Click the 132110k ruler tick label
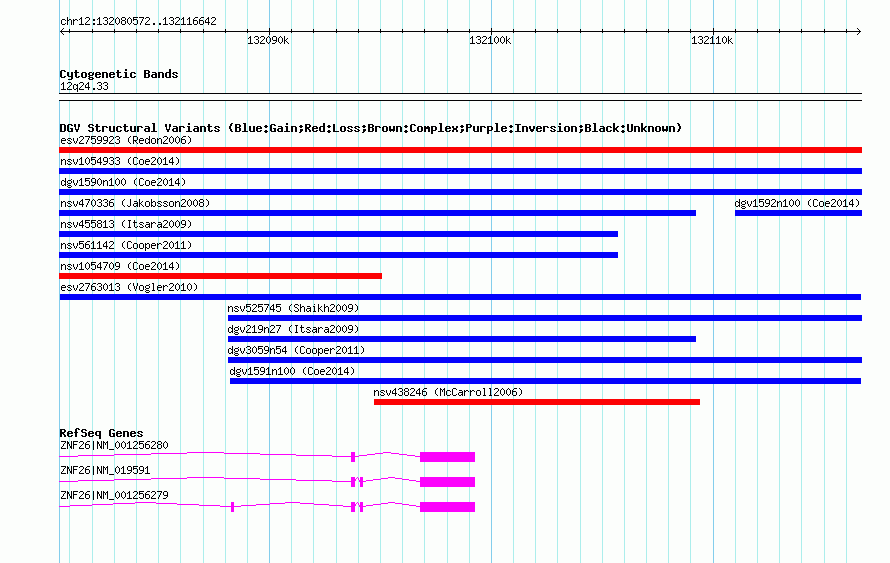890x563 pixels. [x=712, y=40]
